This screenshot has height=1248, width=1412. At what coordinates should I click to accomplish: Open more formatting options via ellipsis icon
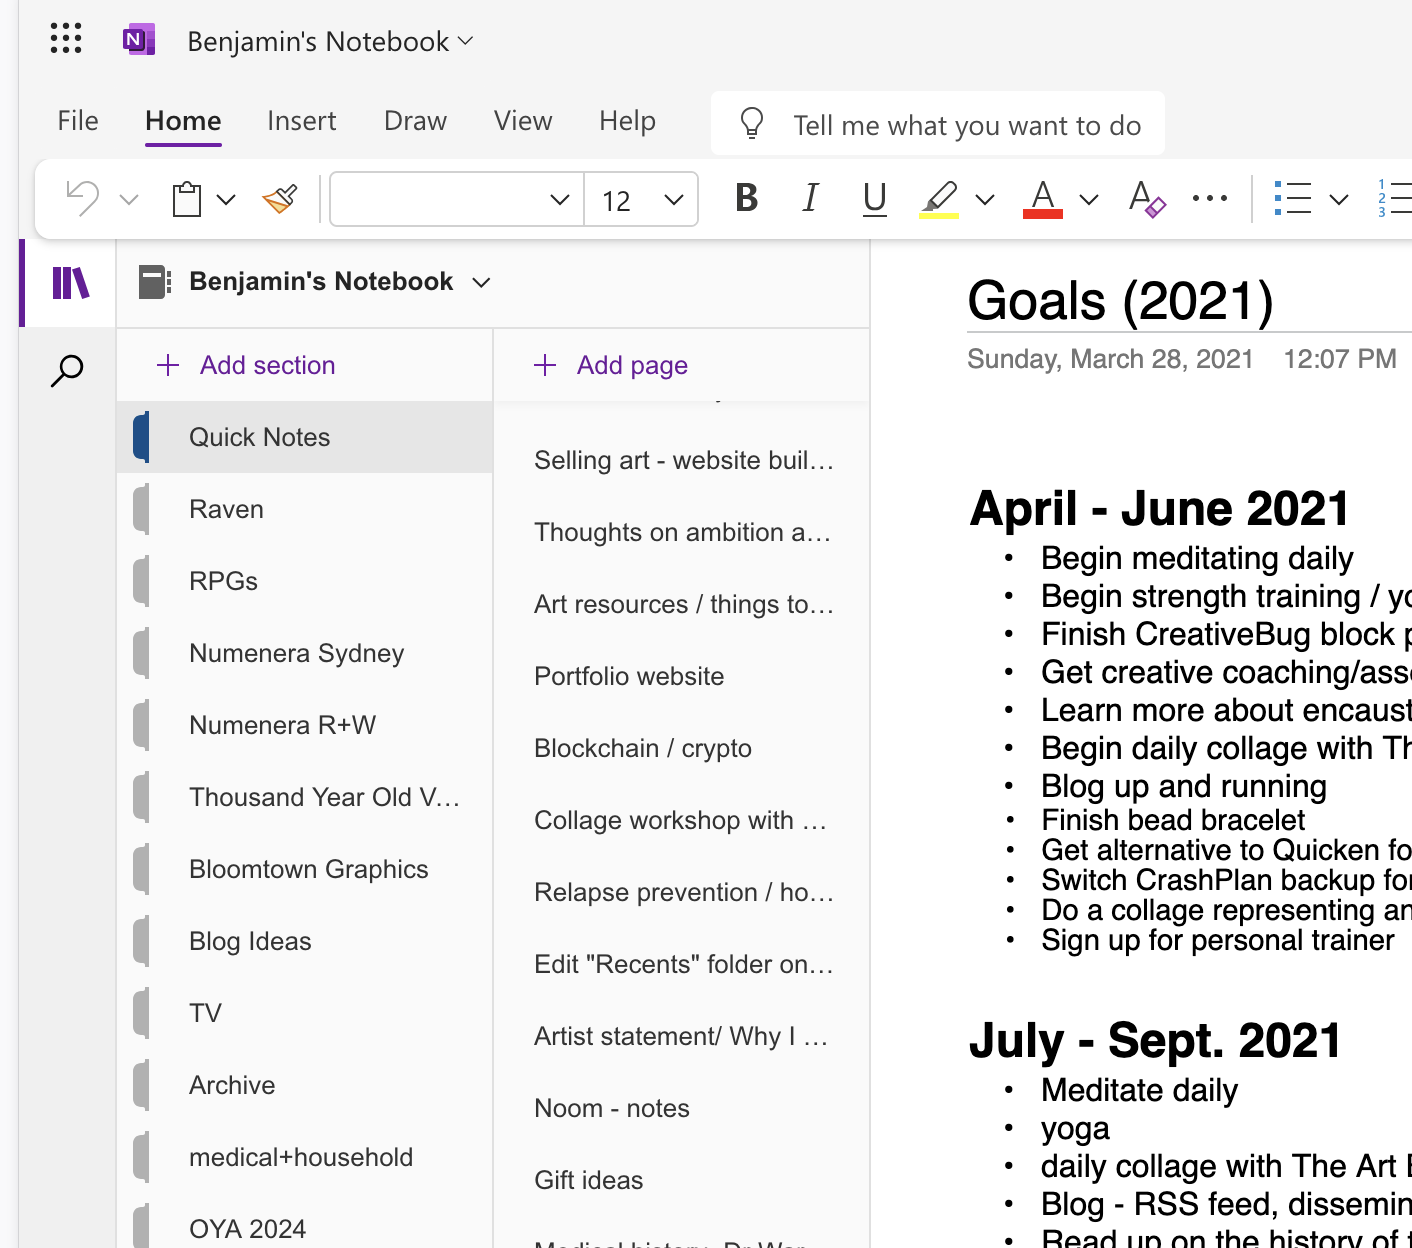tap(1209, 198)
